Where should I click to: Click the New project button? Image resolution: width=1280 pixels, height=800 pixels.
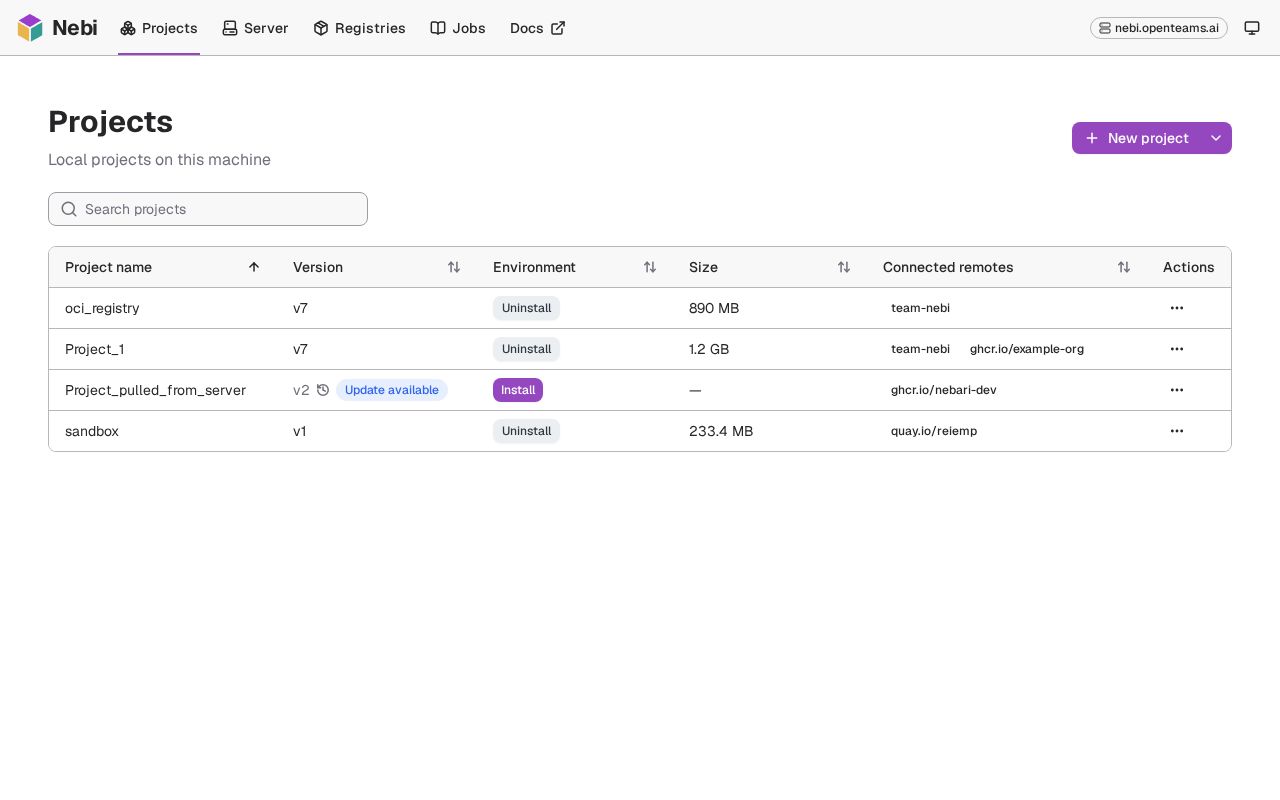tap(1137, 138)
